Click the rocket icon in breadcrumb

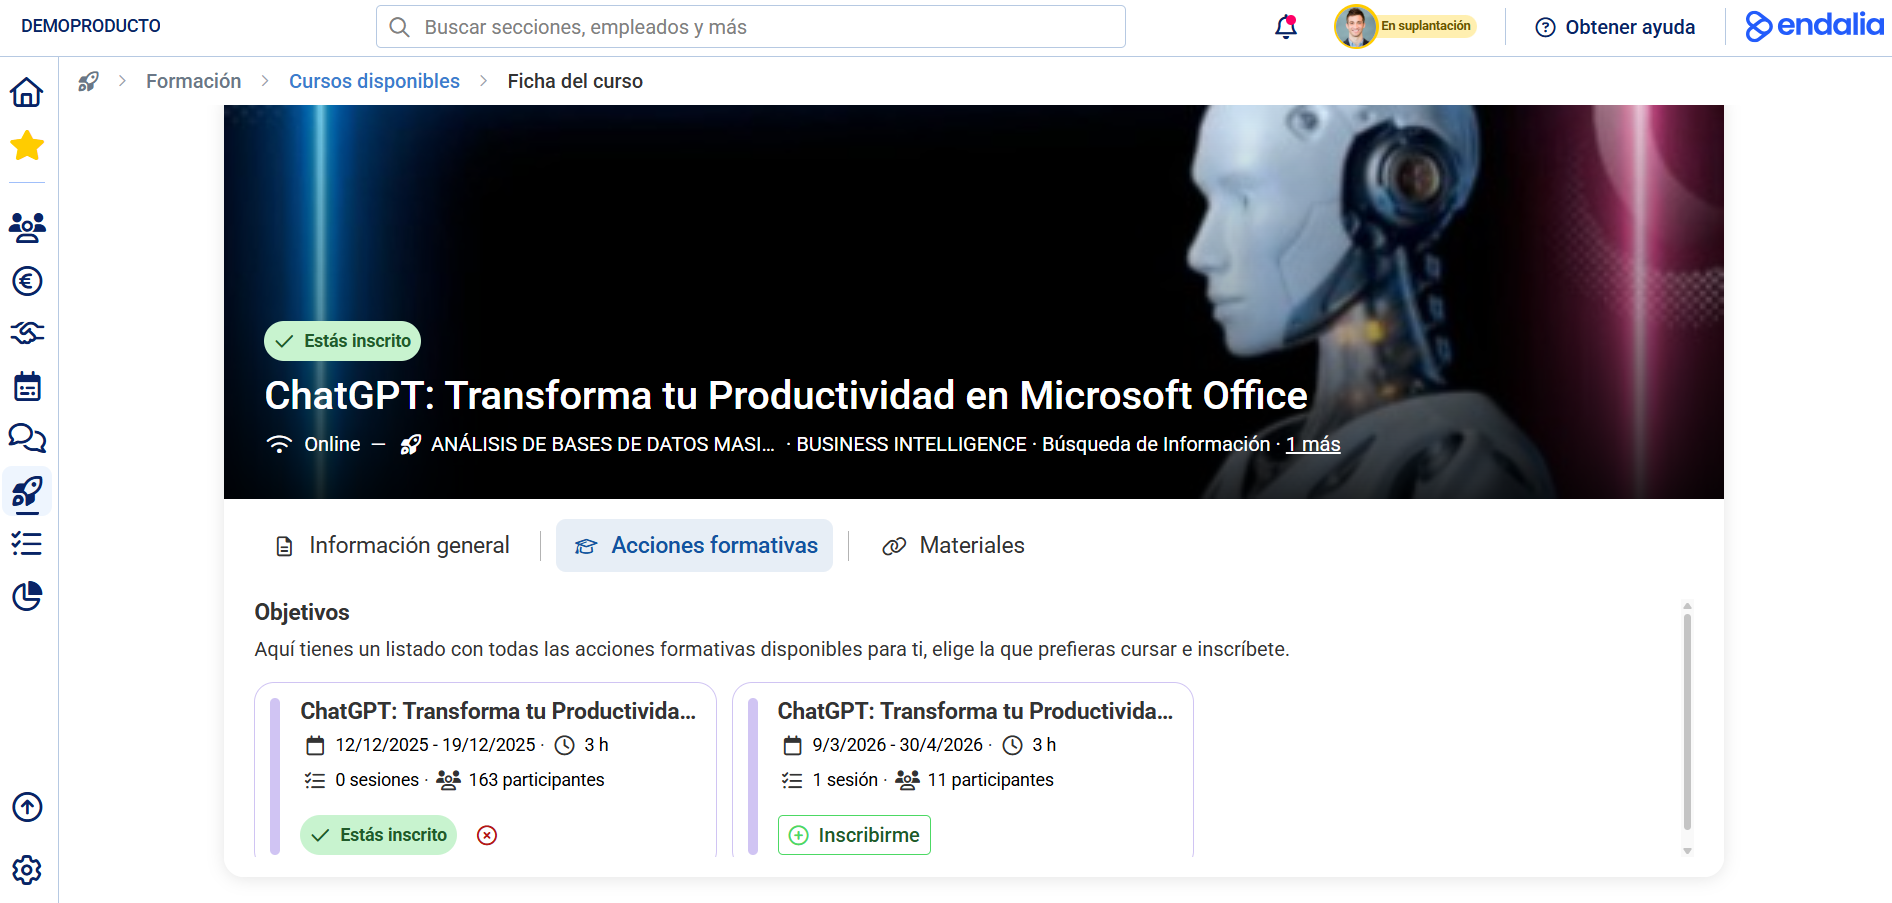point(89,81)
